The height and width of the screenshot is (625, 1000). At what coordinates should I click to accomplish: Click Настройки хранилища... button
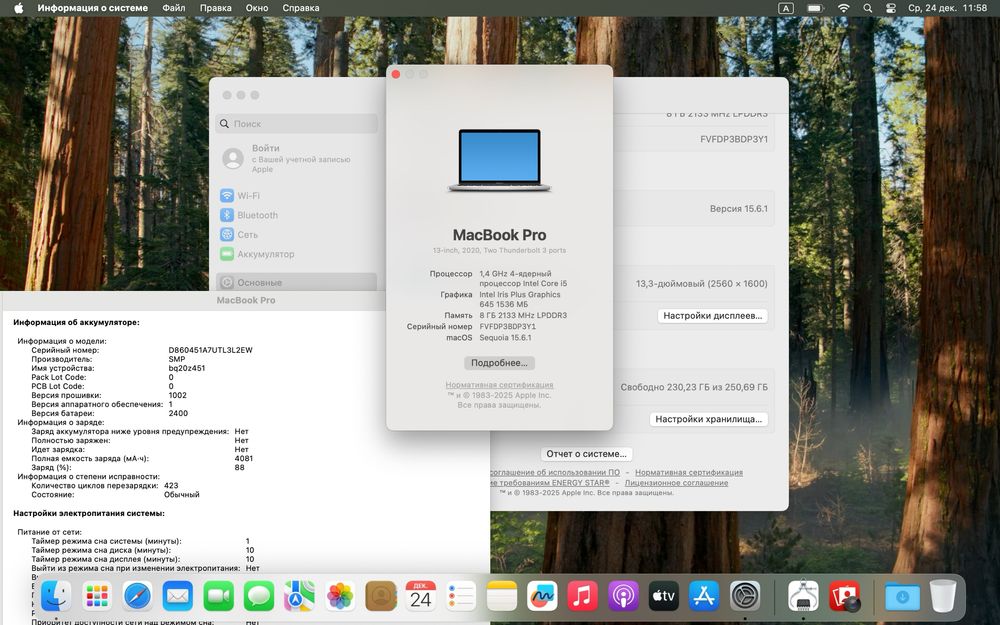click(x=709, y=419)
